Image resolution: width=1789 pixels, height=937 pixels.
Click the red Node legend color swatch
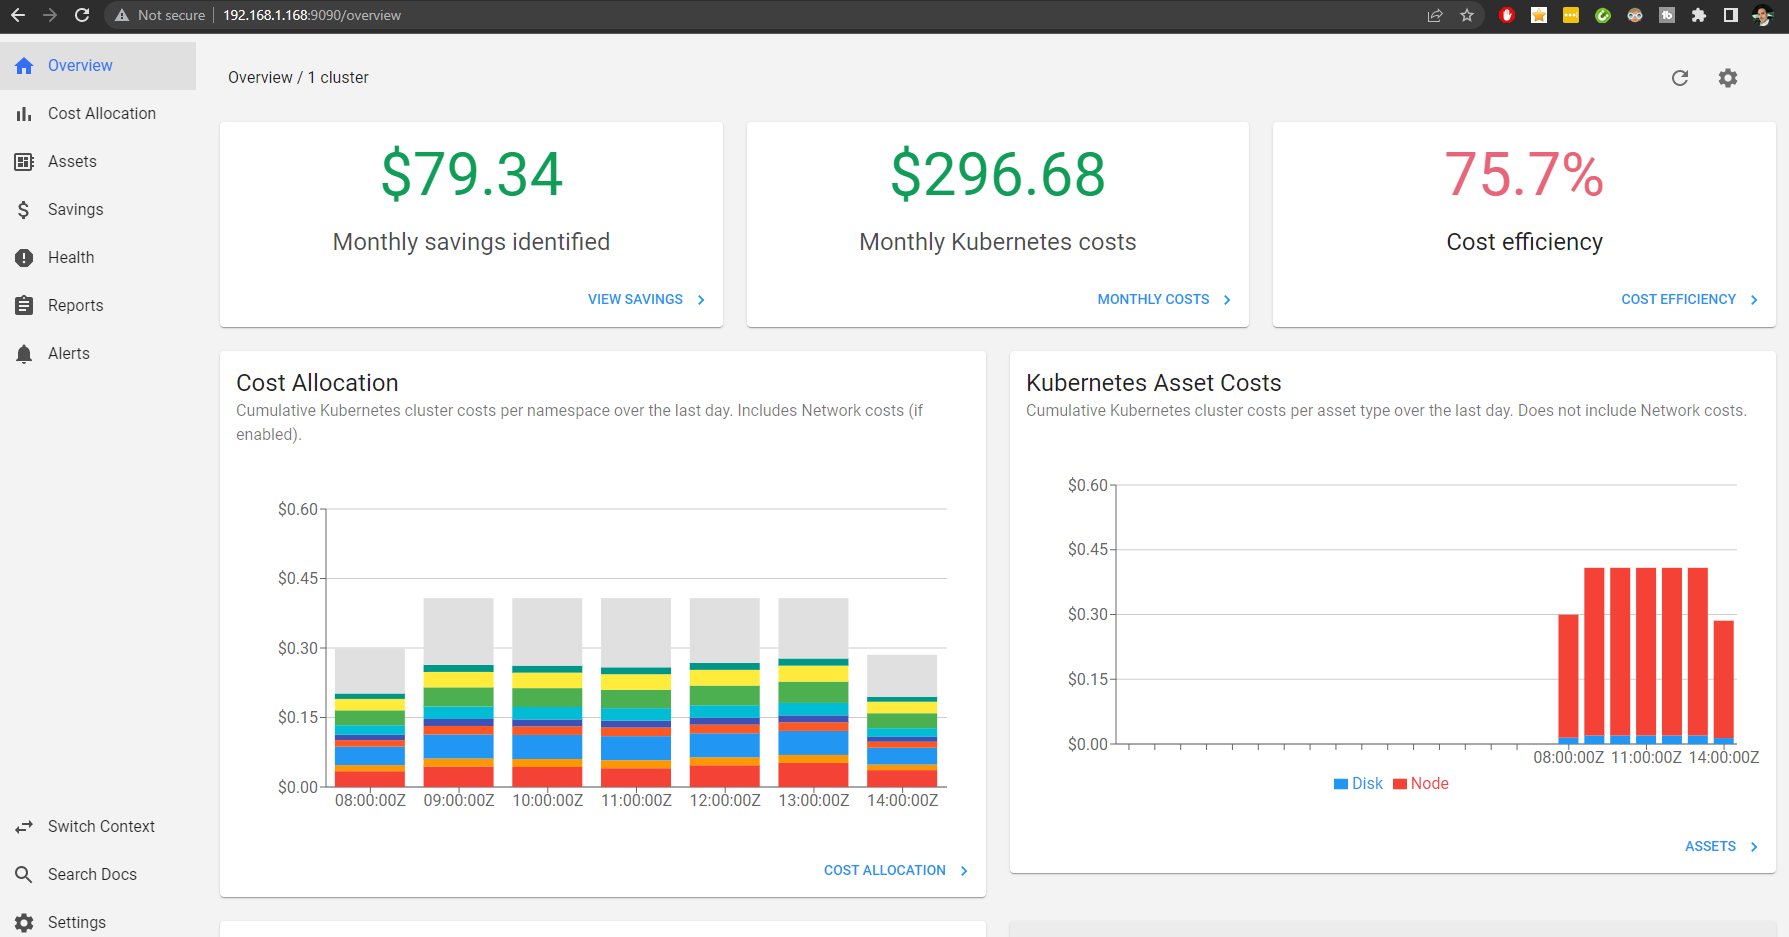coord(1400,785)
